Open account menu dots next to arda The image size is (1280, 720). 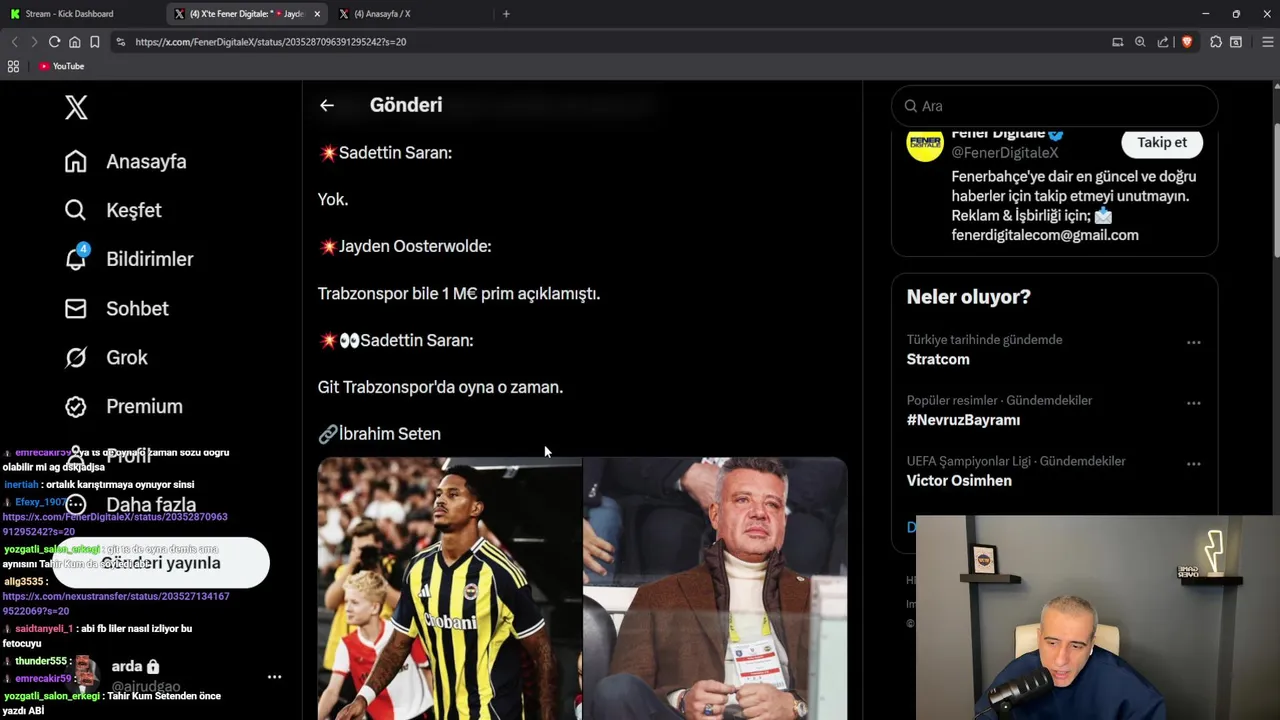(274, 677)
